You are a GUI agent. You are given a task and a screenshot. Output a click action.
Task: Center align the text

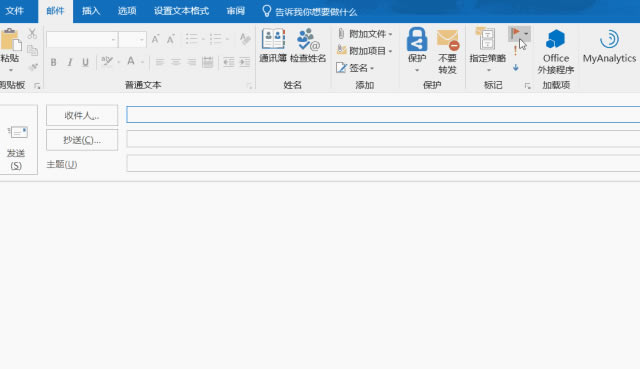point(176,62)
